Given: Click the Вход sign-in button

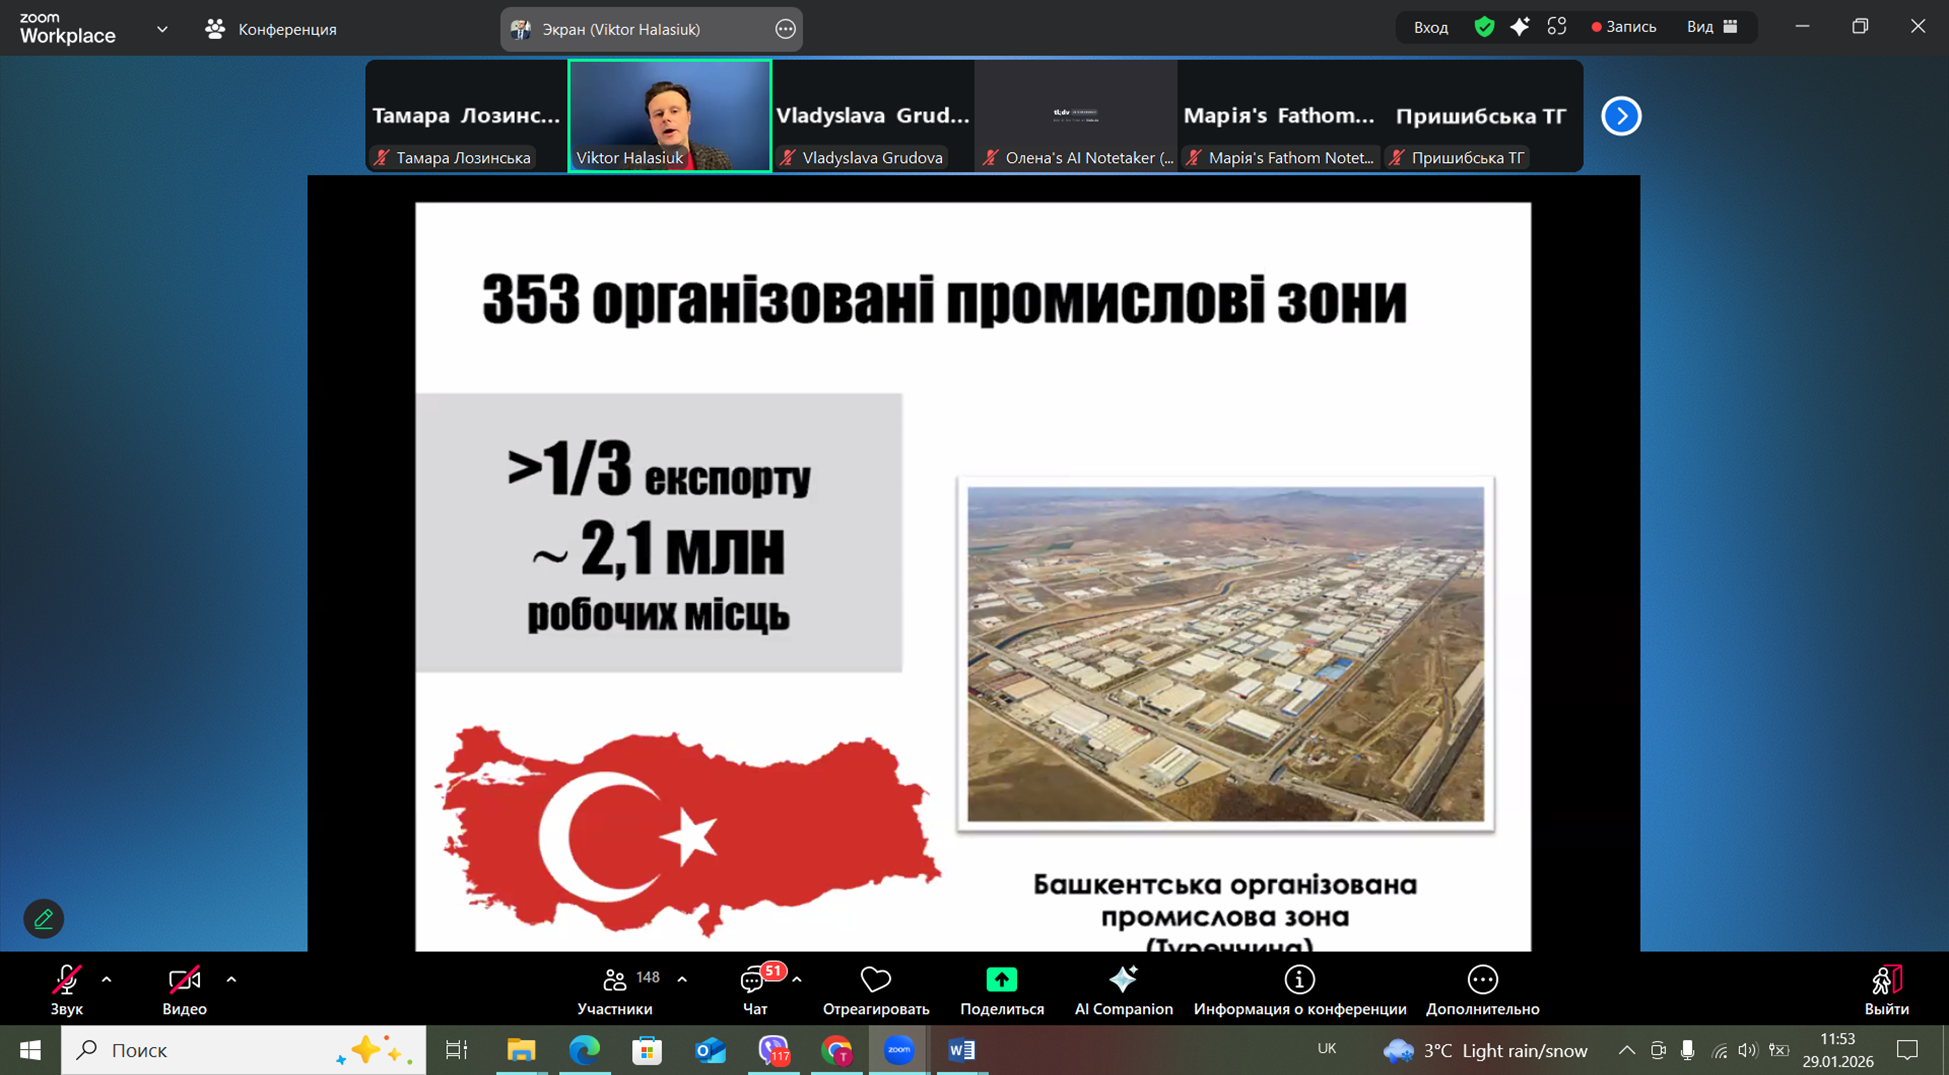Looking at the screenshot, I should 1430,27.
